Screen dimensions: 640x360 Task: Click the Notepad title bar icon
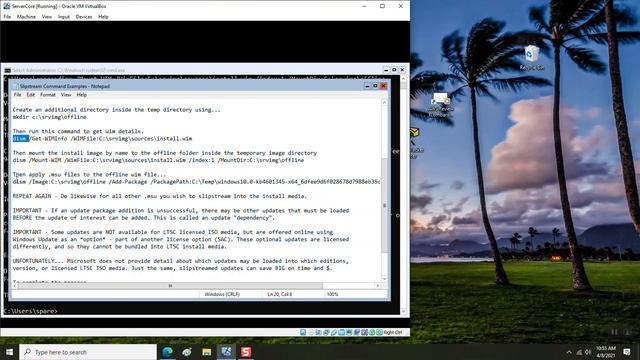coord(16,86)
